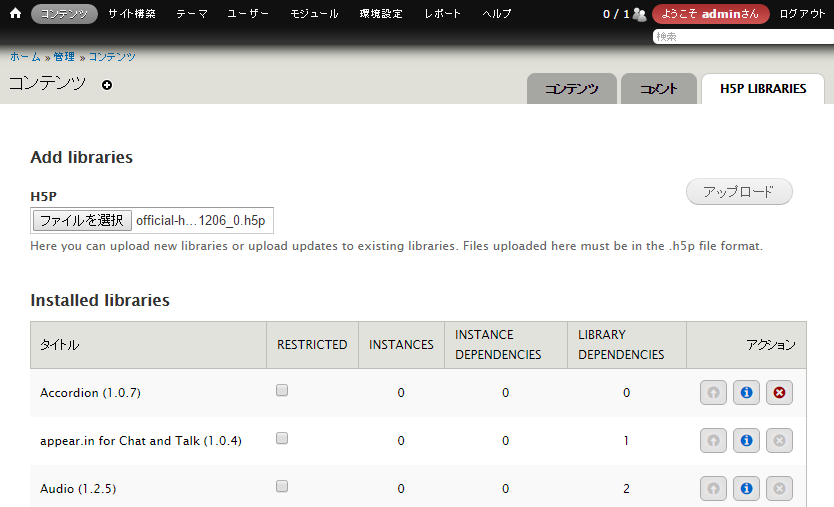
Task: Click the INSTANCES column header
Action: [402, 345]
